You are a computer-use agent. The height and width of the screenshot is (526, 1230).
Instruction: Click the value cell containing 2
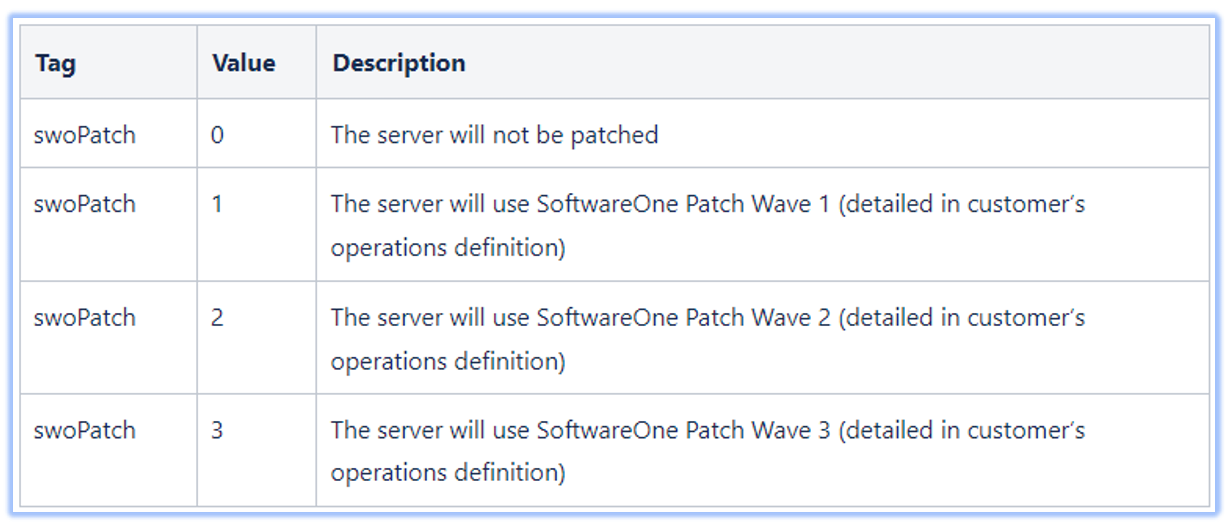[x=217, y=318]
